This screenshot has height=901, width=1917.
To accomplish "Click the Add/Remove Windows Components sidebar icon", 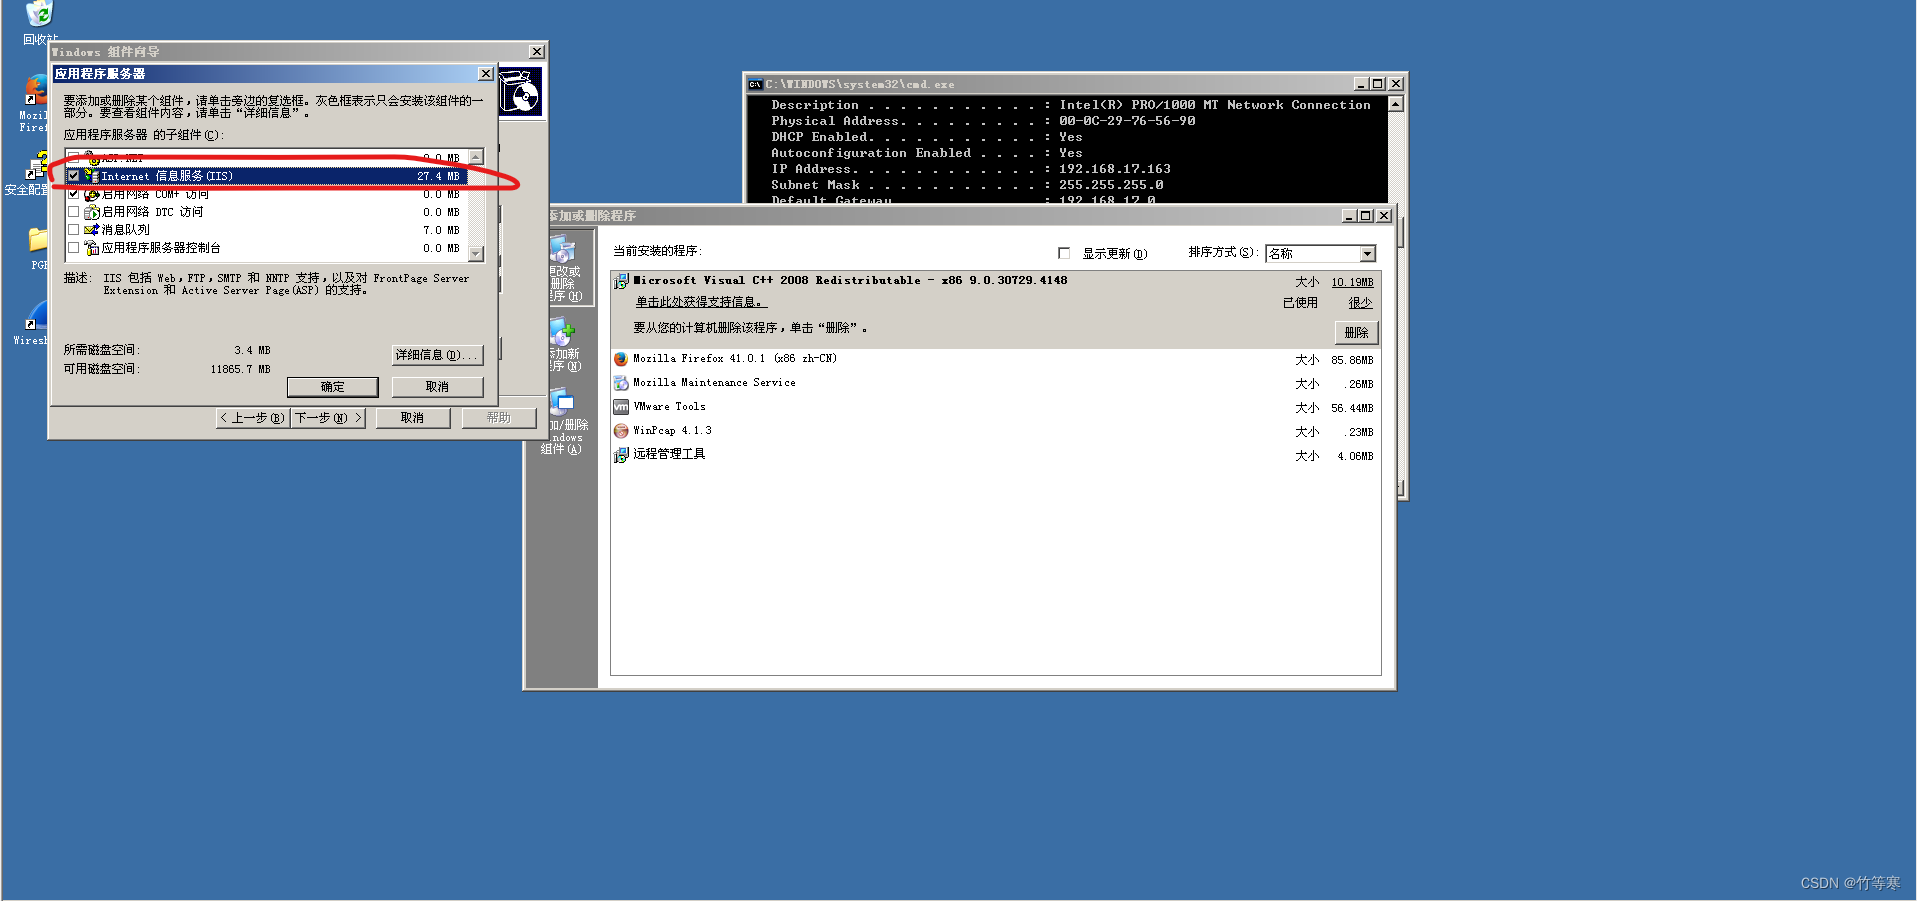I will point(562,403).
